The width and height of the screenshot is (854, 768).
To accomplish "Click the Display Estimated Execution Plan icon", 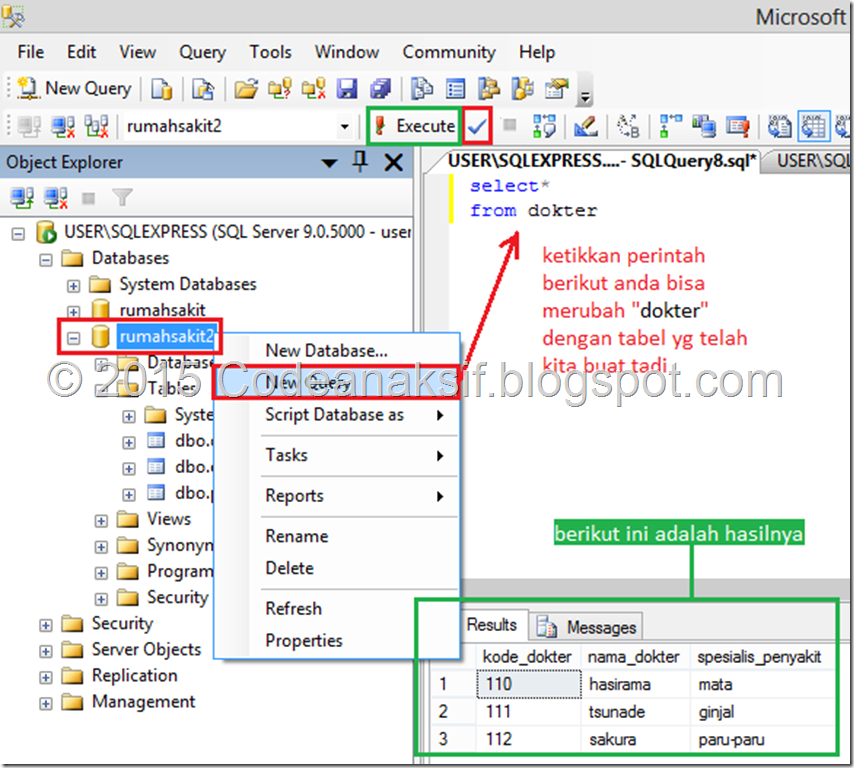I will tap(544, 126).
